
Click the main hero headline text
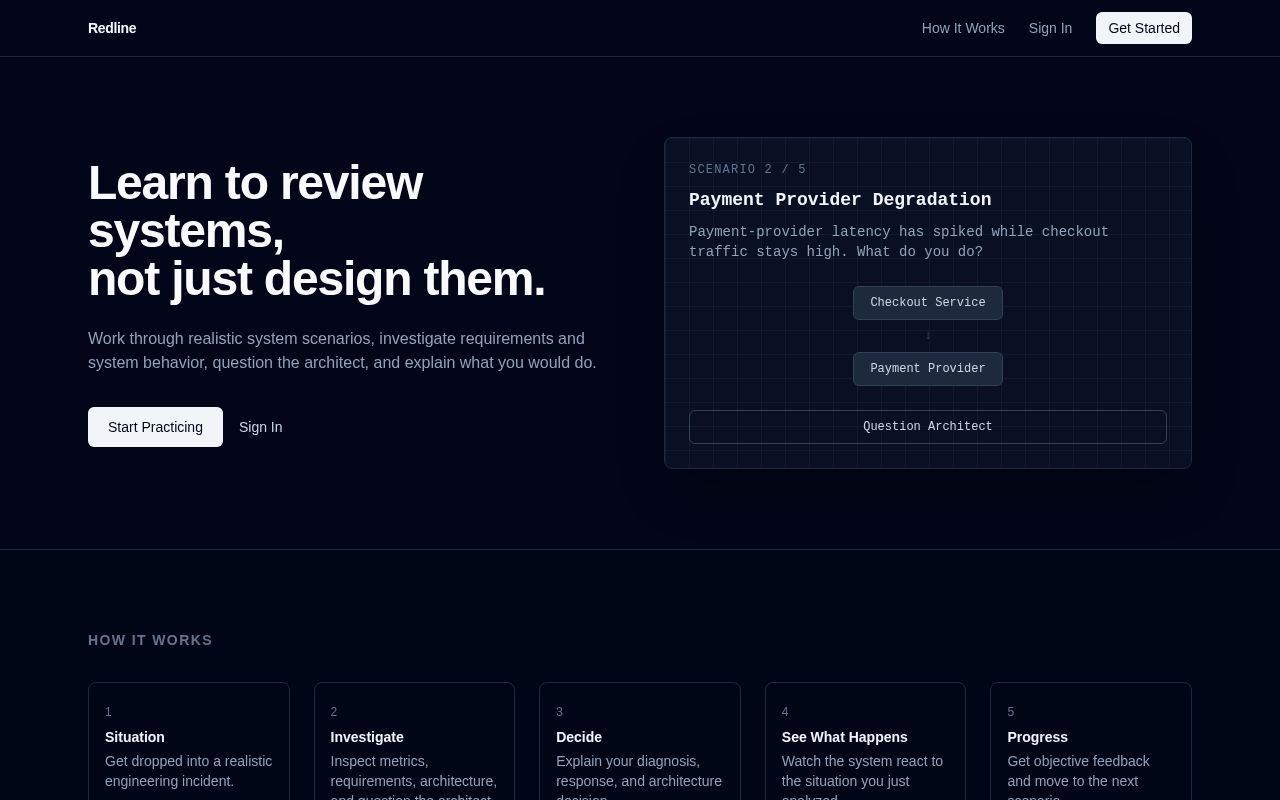(317, 231)
